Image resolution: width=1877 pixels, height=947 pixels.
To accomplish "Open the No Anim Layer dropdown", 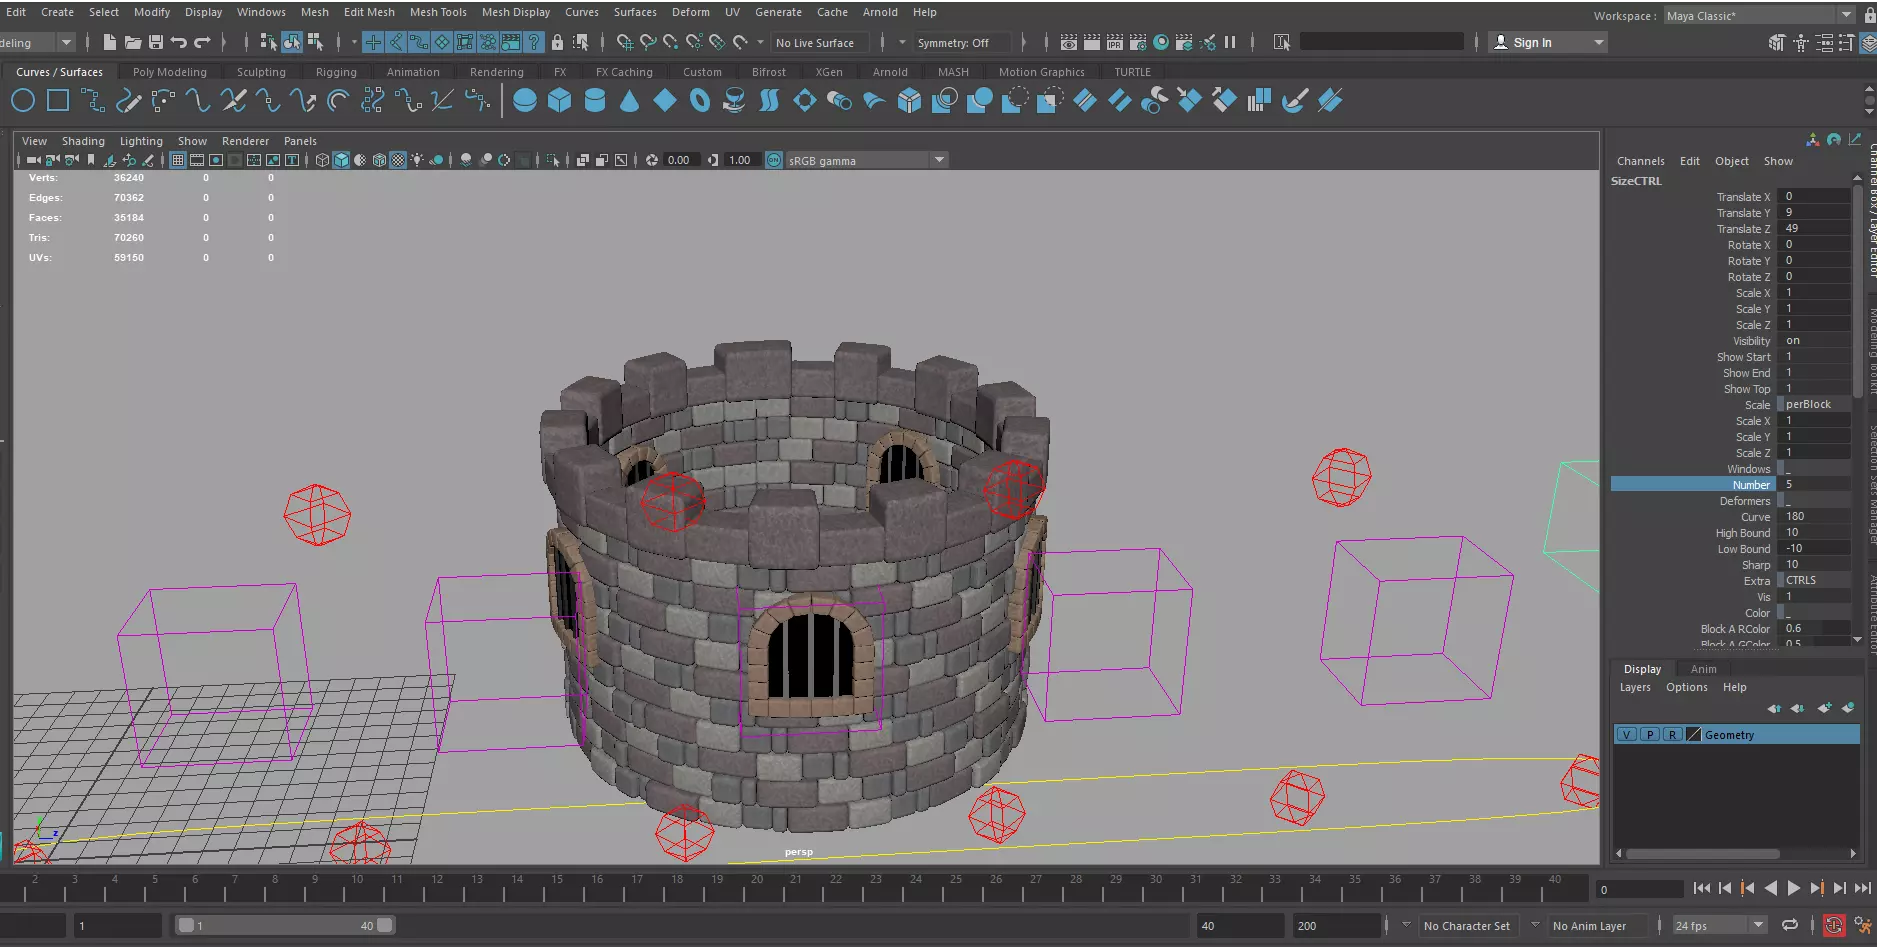I will [x=1597, y=926].
